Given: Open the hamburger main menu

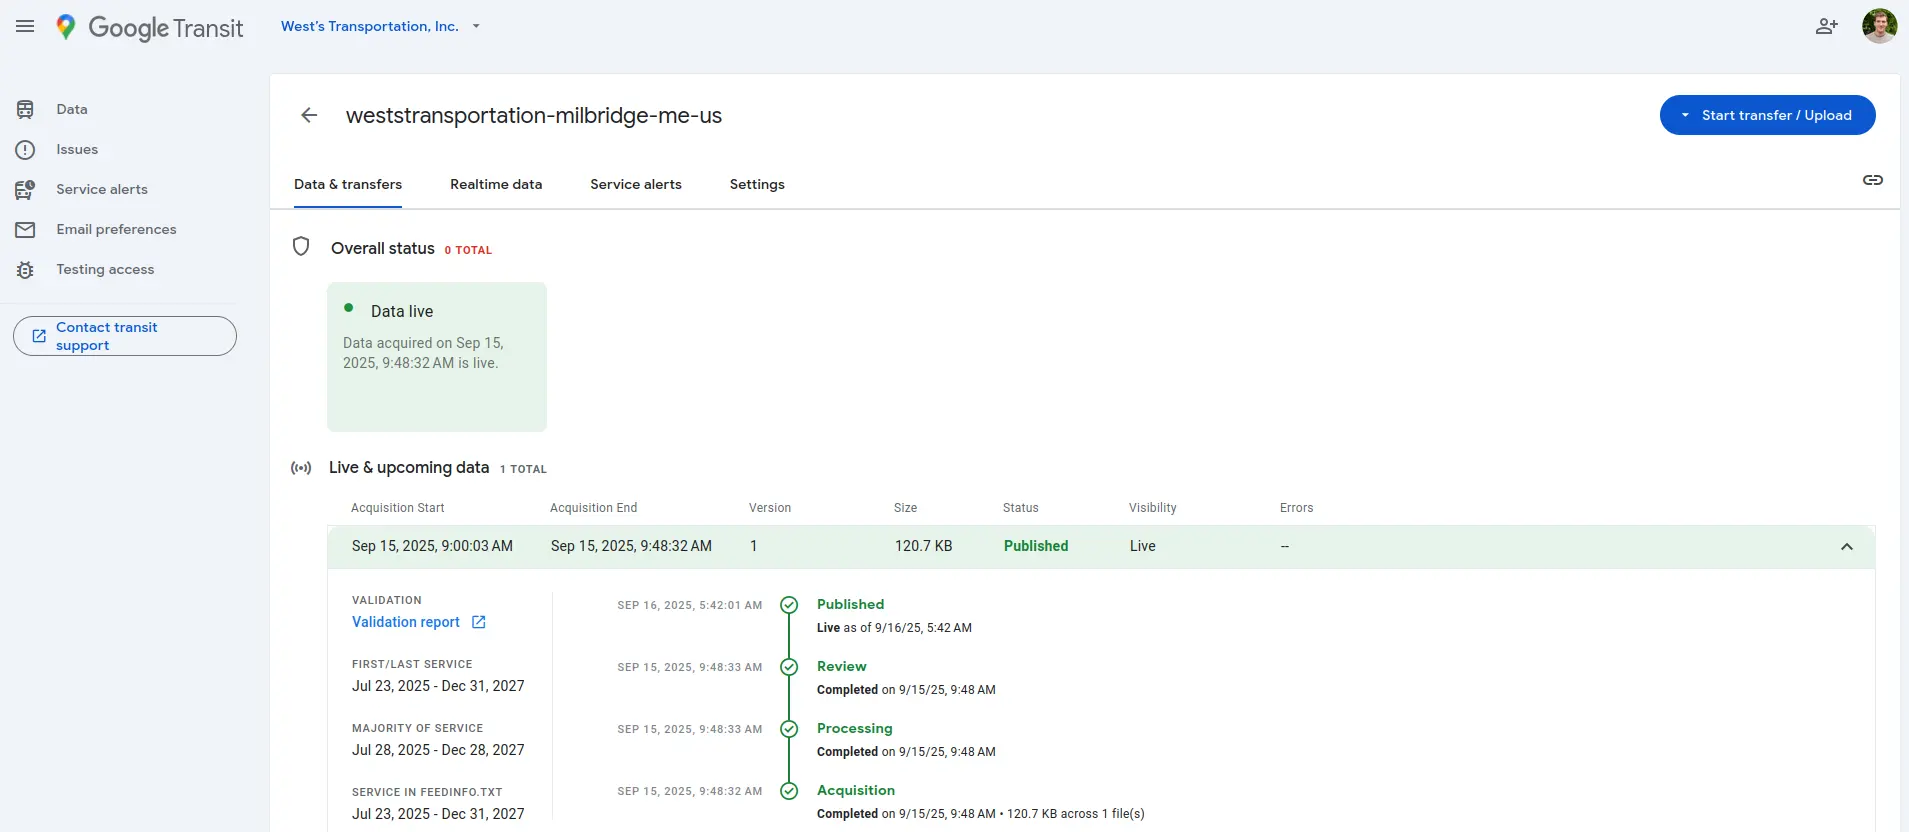Looking at the screenshot, I should click(25, 26).
